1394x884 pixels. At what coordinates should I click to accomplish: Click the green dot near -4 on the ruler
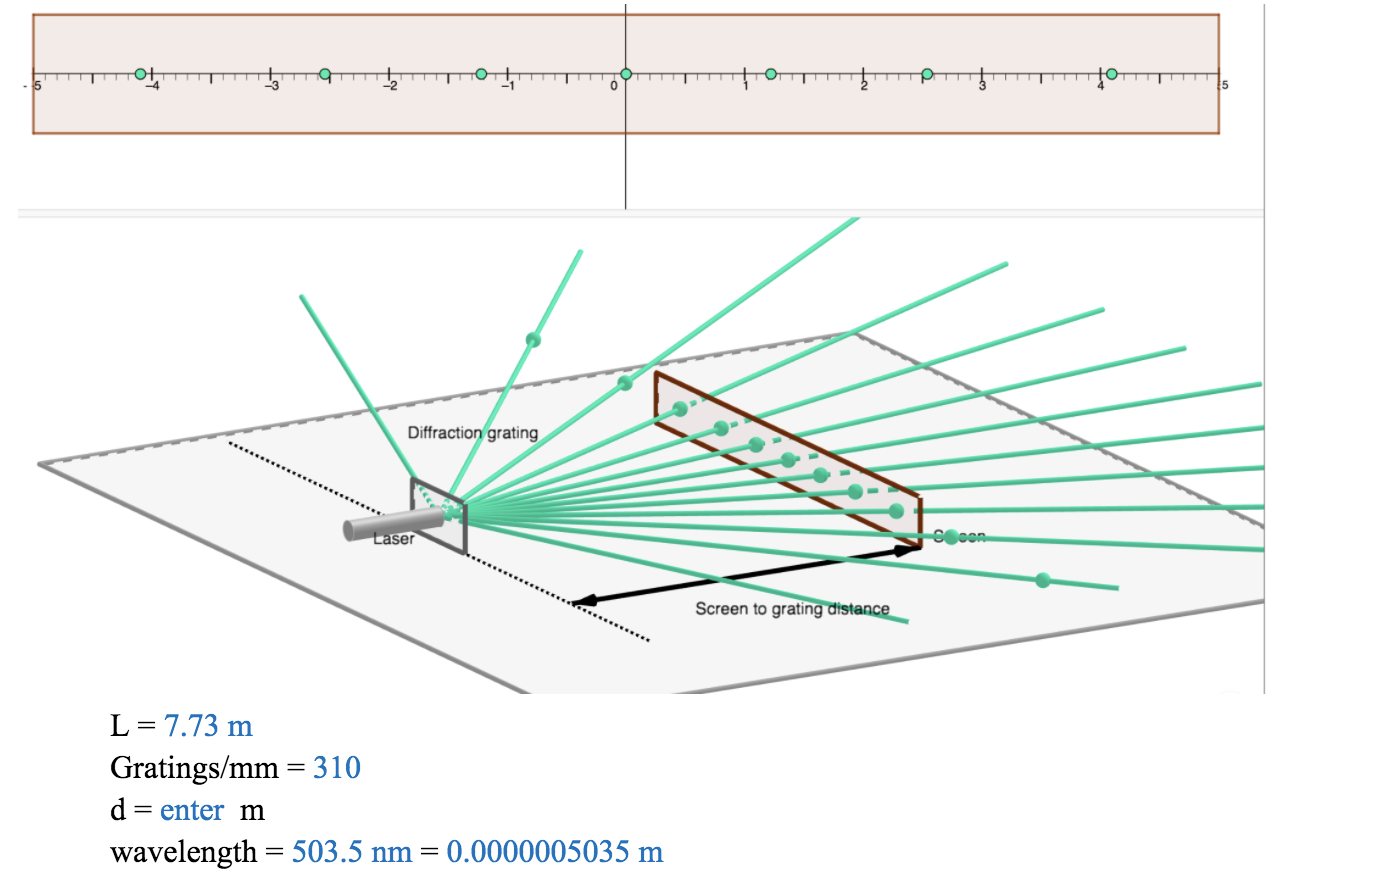140,72
